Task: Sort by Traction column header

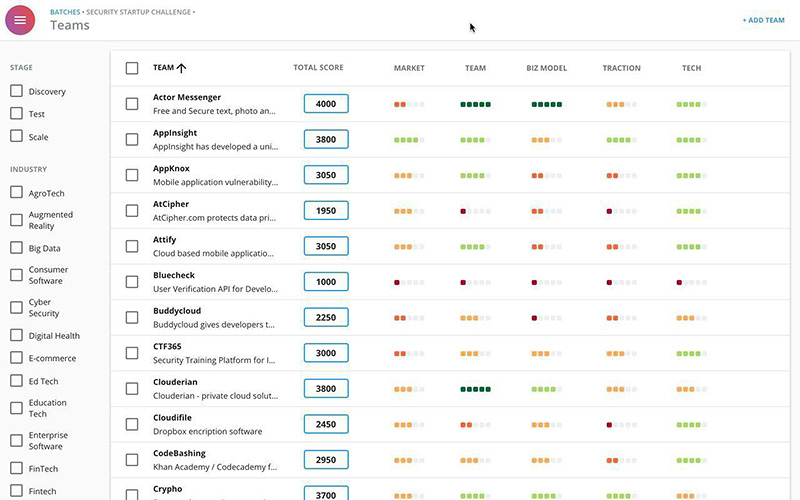Action: (x=621, y=68)
